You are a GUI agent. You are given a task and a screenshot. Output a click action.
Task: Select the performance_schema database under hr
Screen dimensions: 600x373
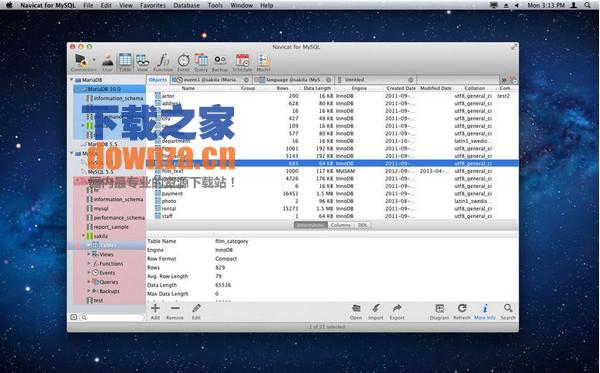coord(116,218)
